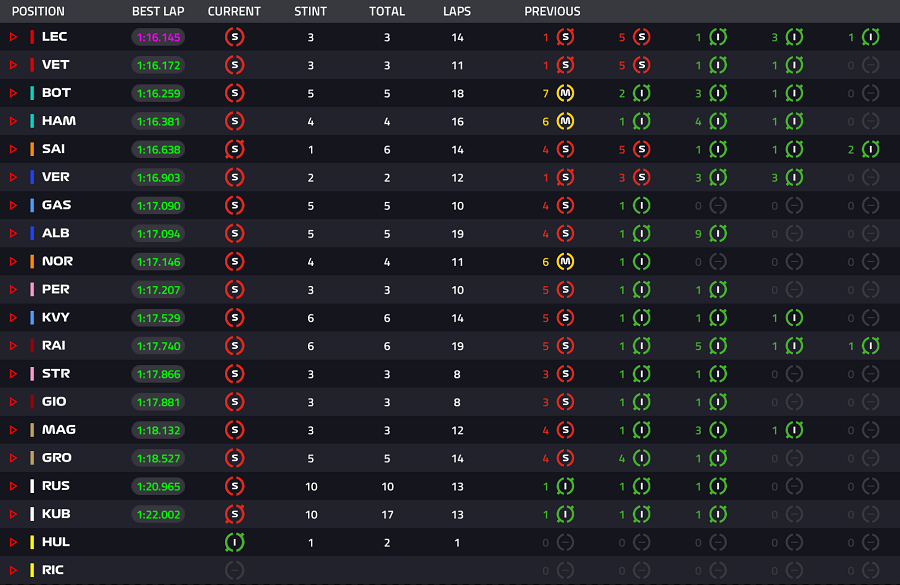The height and width of the screenshot is (585, 900).
Task: Click PER's previous soft tyre icon
Action: (x=565, y=290)
